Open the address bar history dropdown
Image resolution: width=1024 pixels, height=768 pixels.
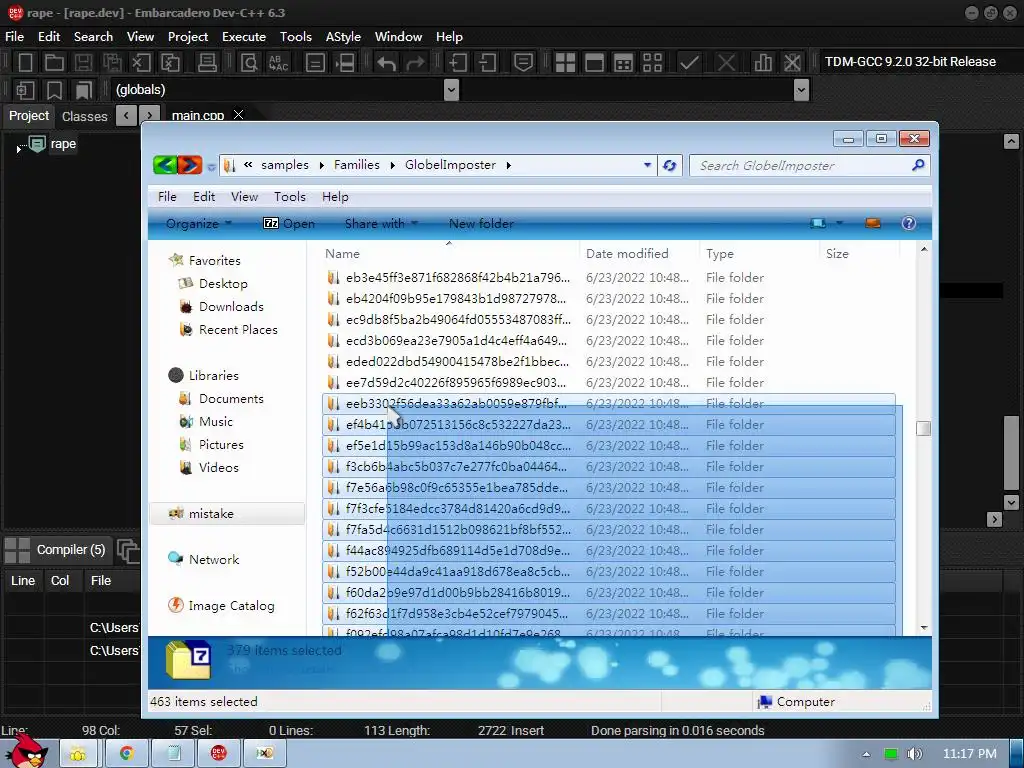647,165
